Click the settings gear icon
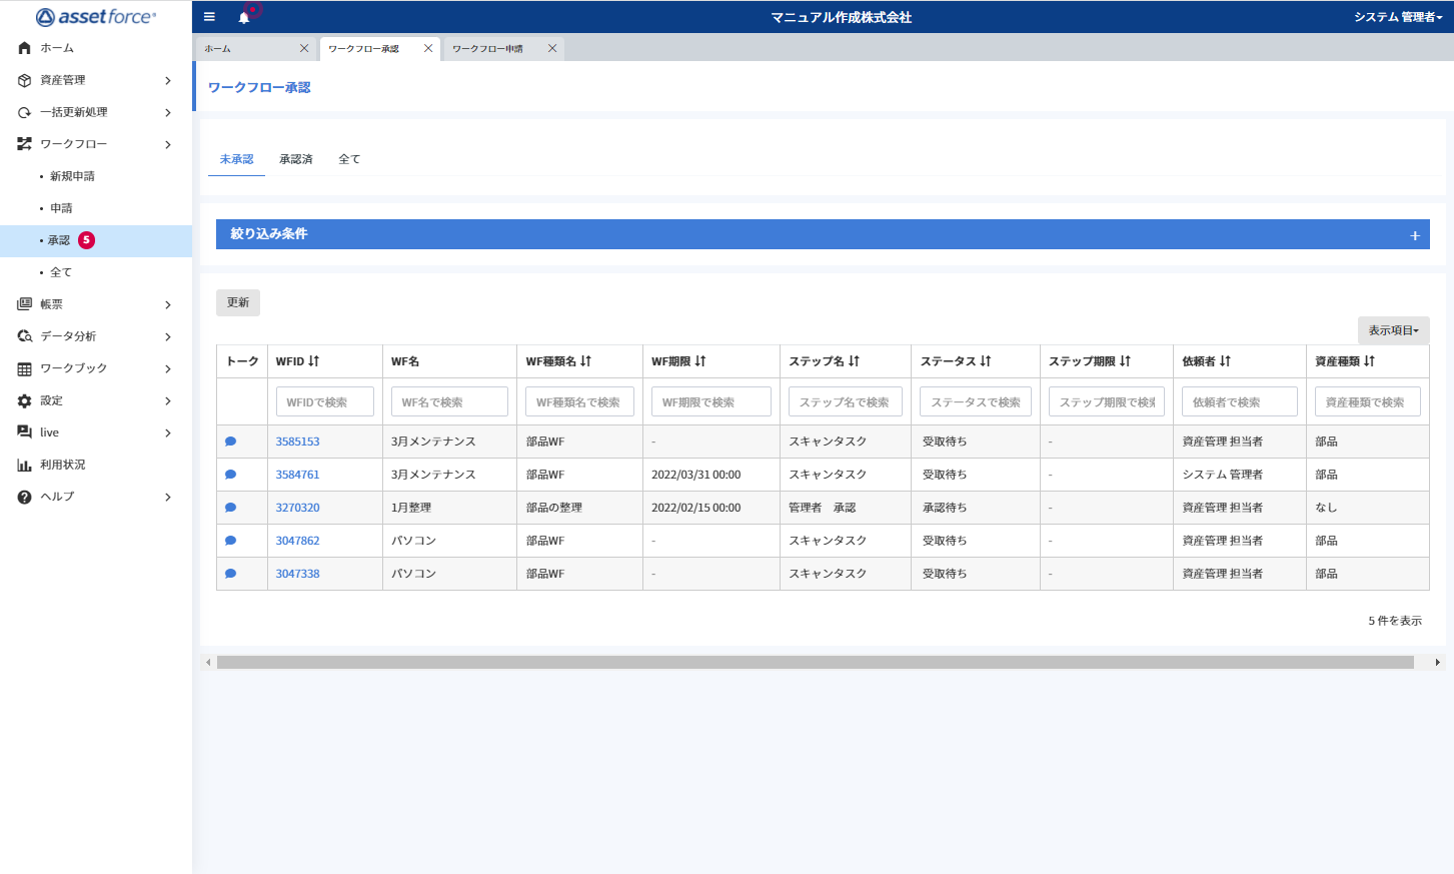Image resolution: width=1454 pixels, height=874 pixels. point(24,400)
